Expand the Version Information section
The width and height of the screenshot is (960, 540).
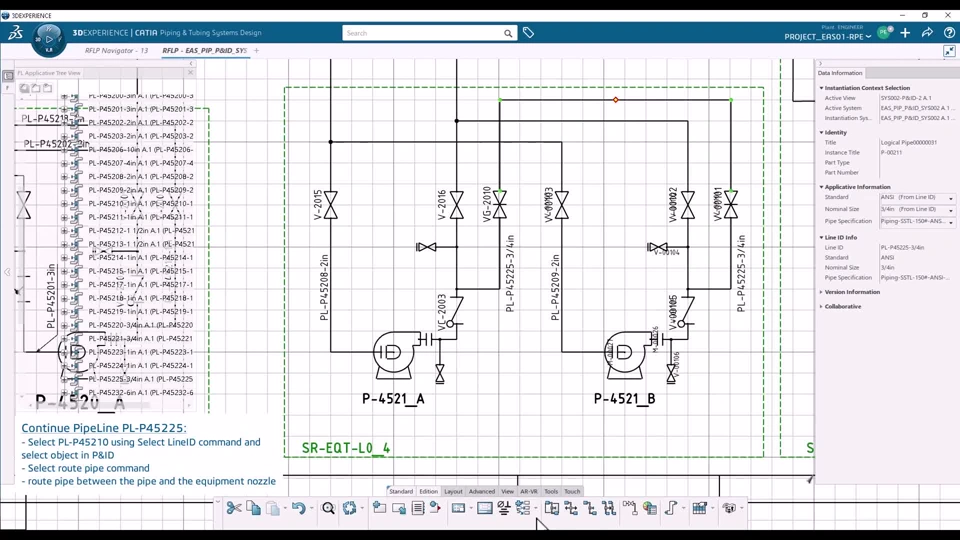[851, 292]
